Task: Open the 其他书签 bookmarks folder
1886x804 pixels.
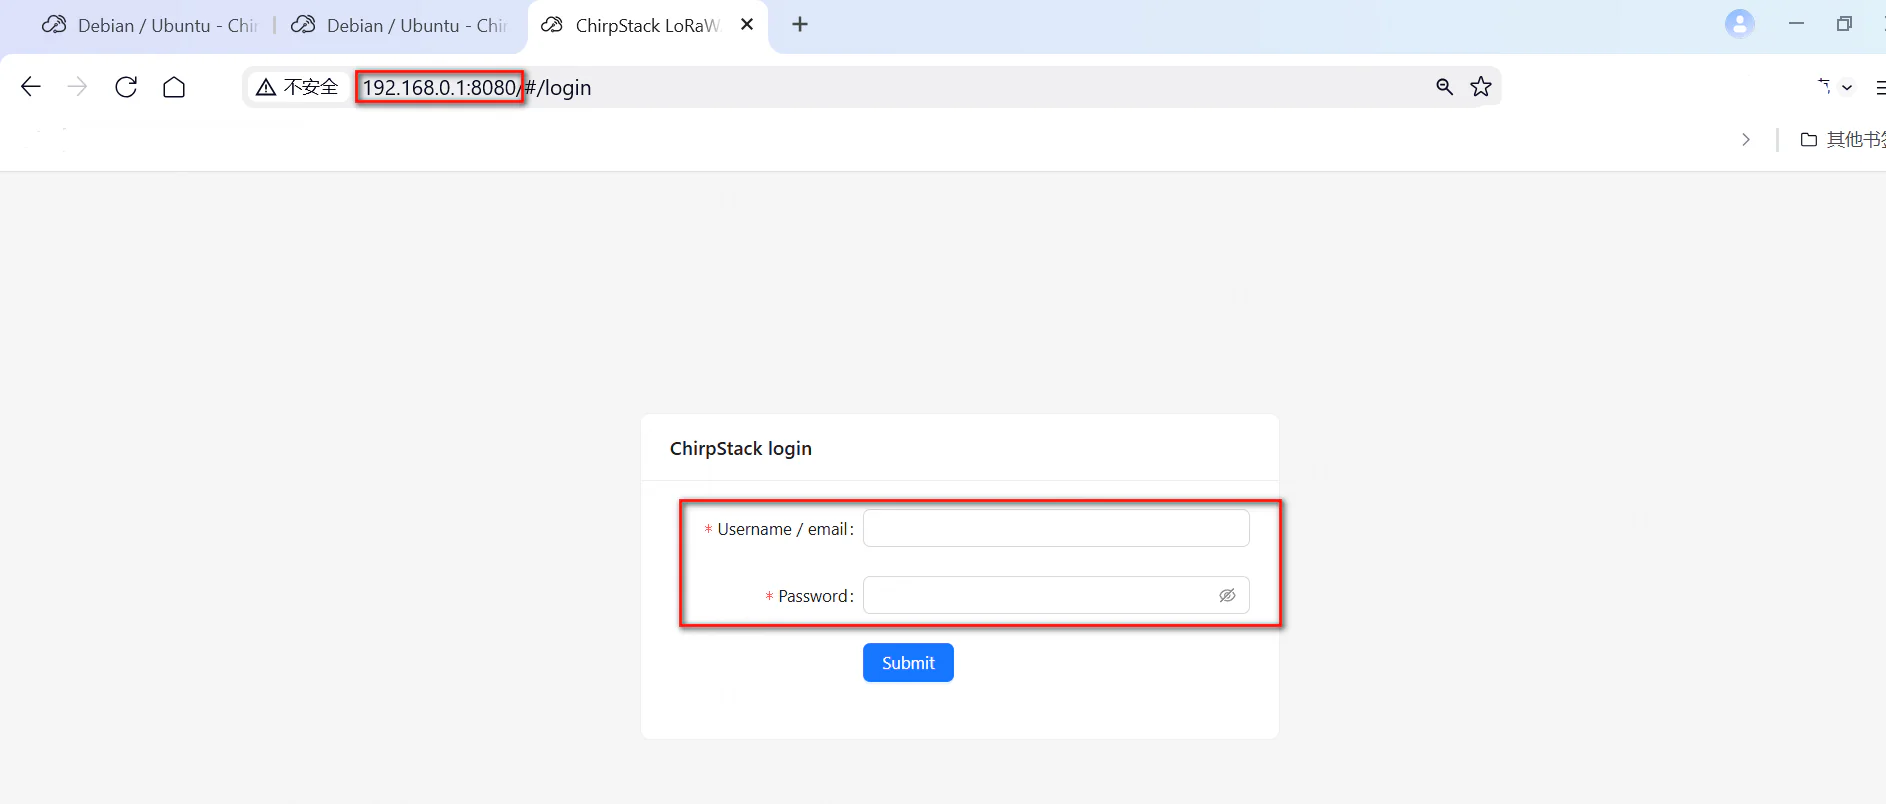Action: (x=1842, y=140)
